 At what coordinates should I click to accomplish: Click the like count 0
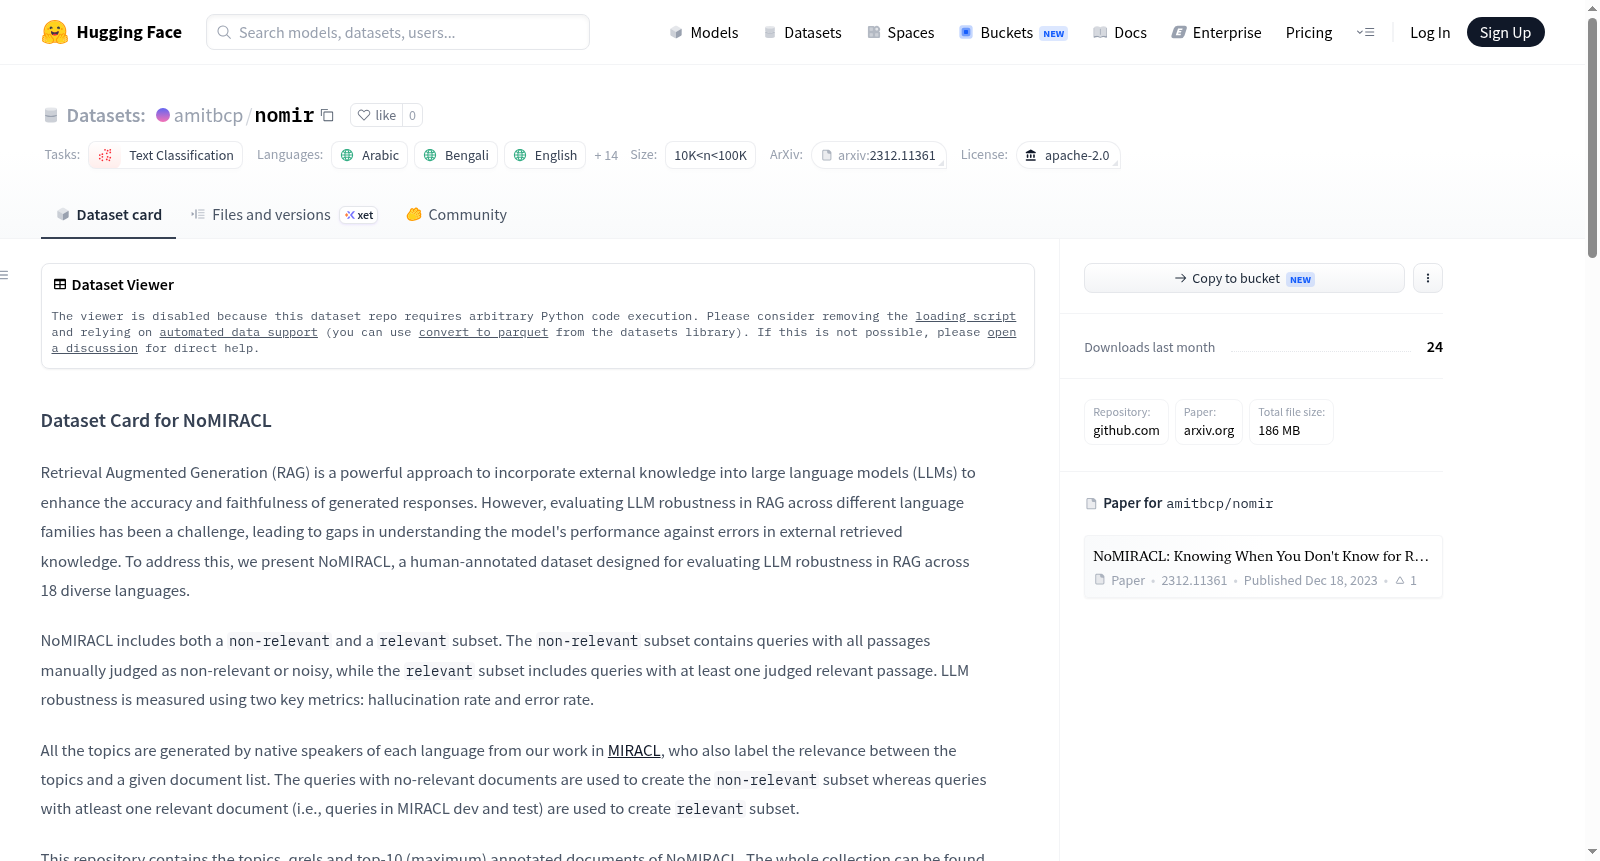click(412, 115)
